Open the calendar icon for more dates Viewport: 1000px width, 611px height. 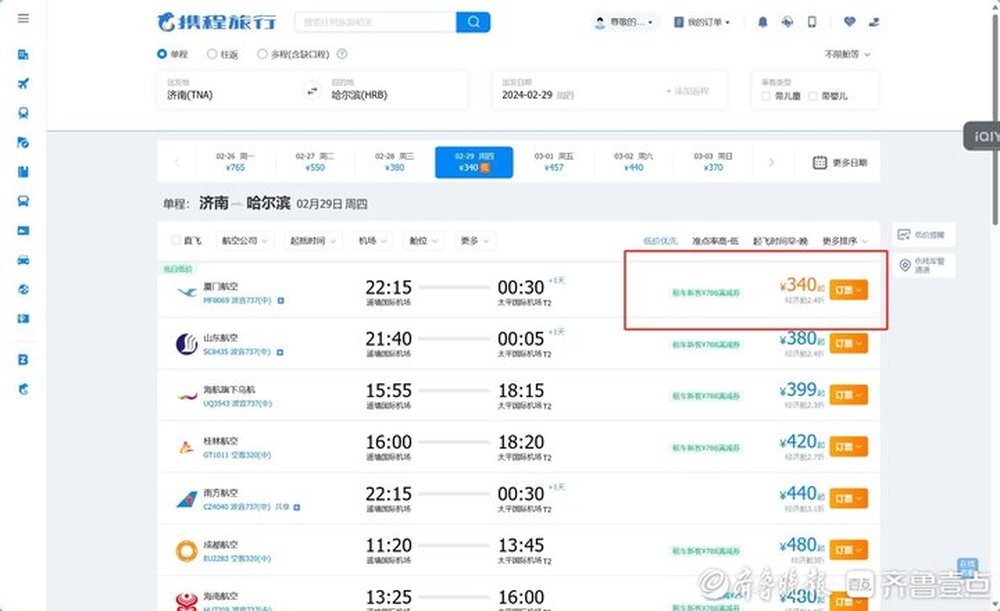[x=820, y=163]
